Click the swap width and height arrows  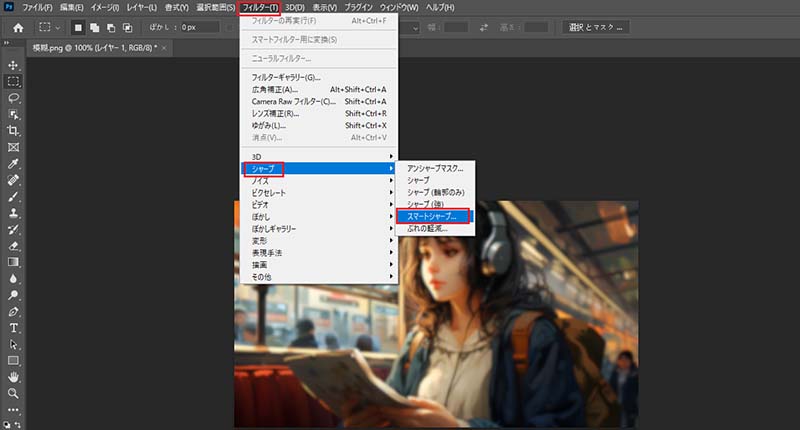point(484,28)
